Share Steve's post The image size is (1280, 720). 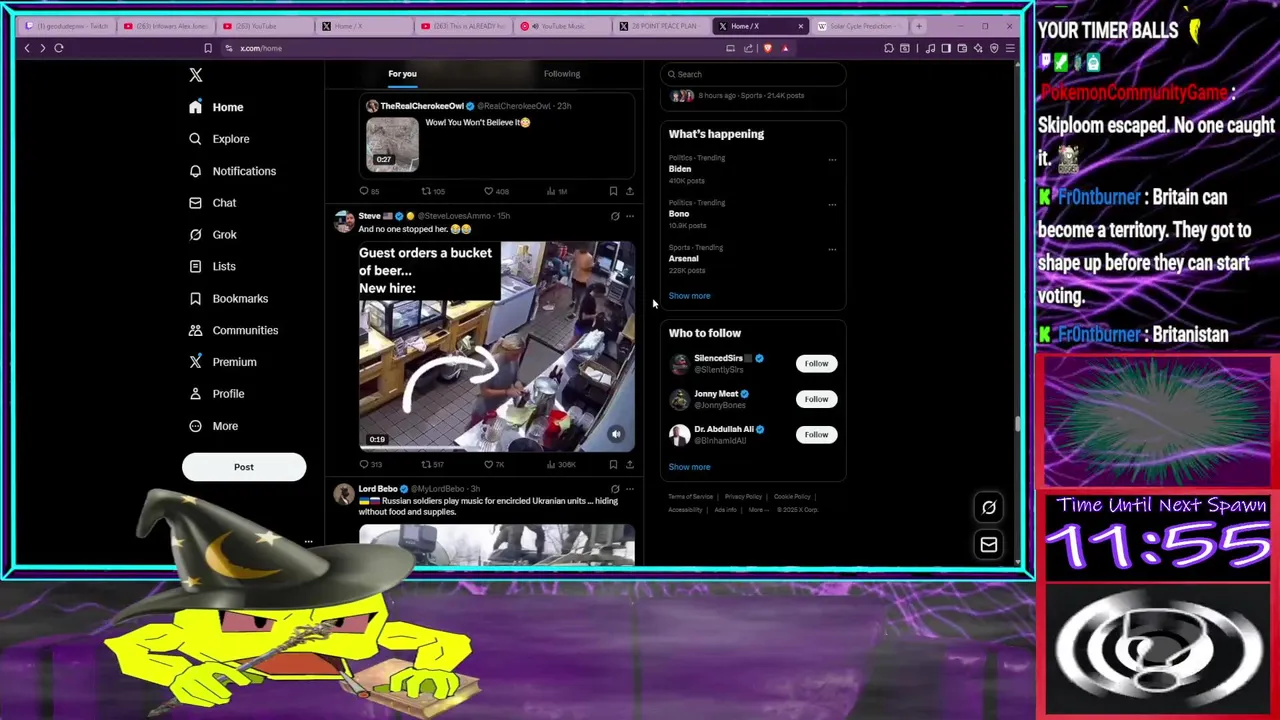629,464
